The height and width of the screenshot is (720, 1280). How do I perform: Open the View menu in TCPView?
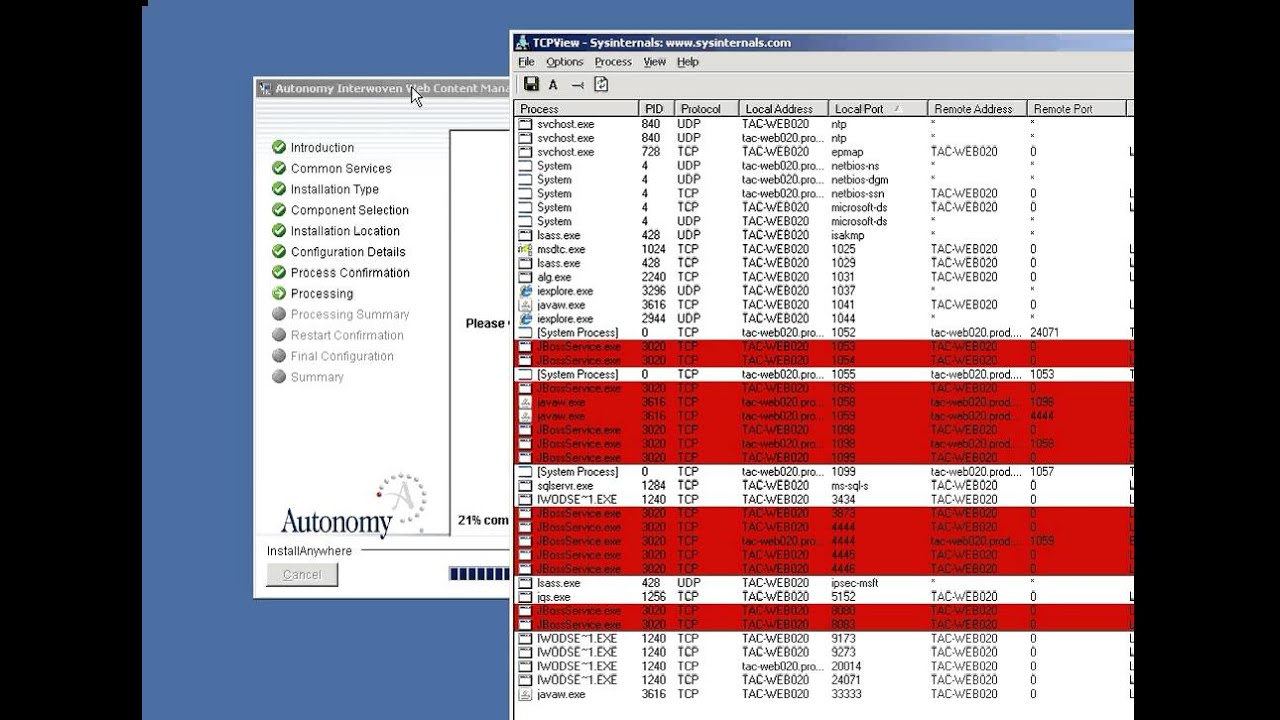click(x=654, y=62)
